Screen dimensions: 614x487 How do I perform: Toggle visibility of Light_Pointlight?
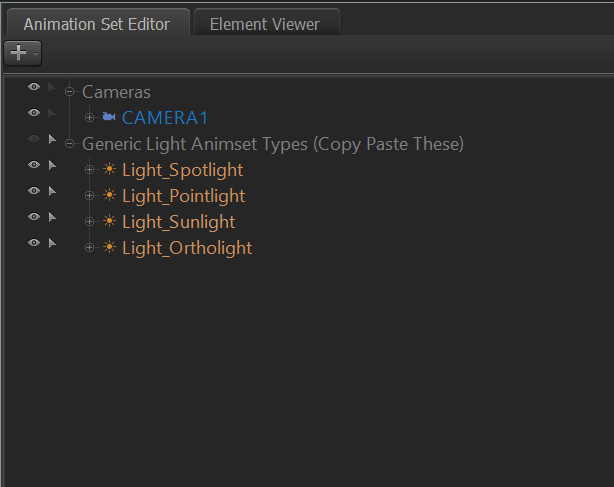[34, 191]
